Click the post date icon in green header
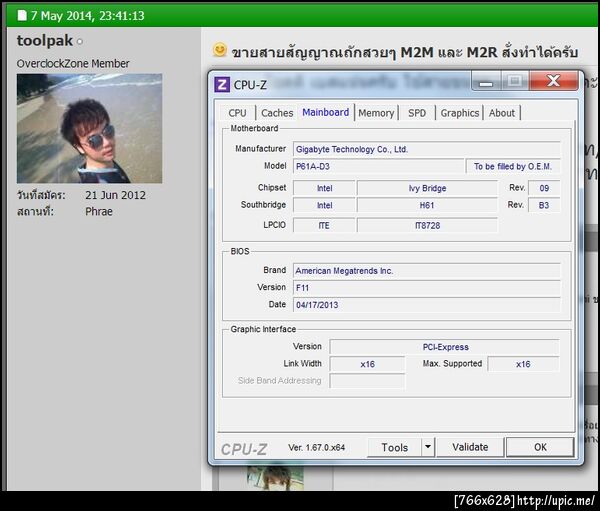 click(22, 15)
